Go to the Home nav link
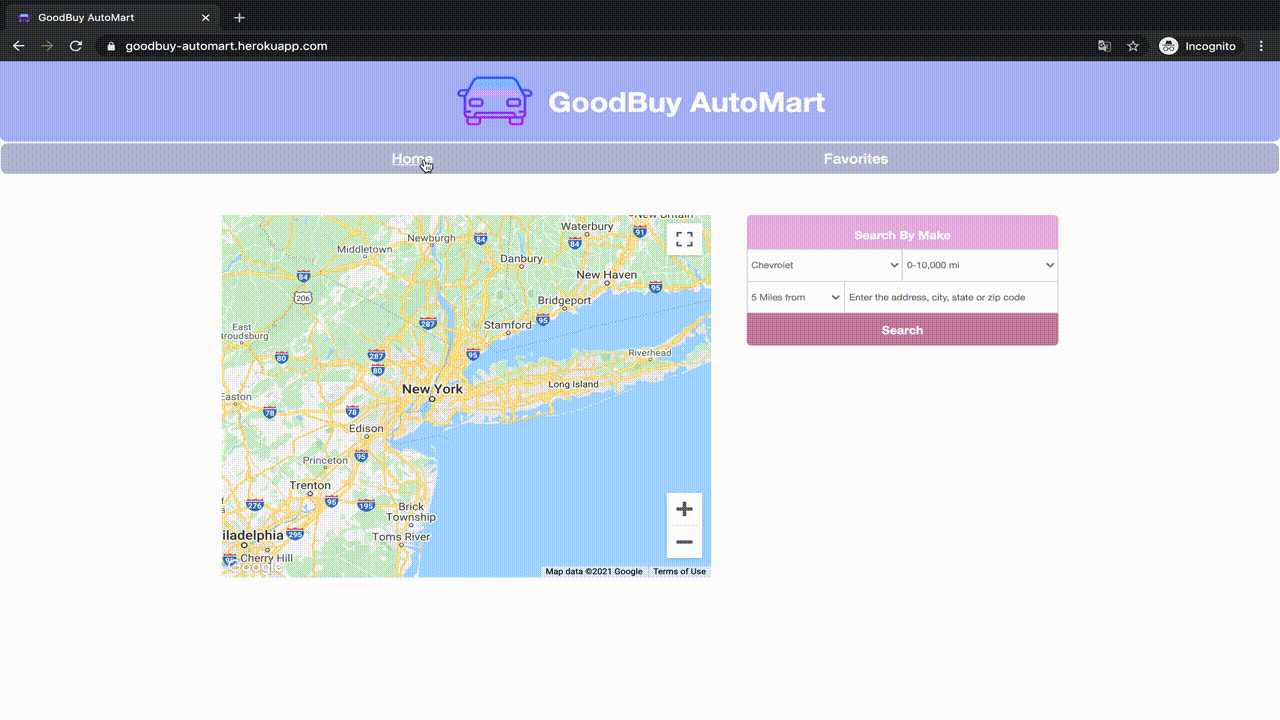The image size is (1280, 720). (x=411, y=159)
